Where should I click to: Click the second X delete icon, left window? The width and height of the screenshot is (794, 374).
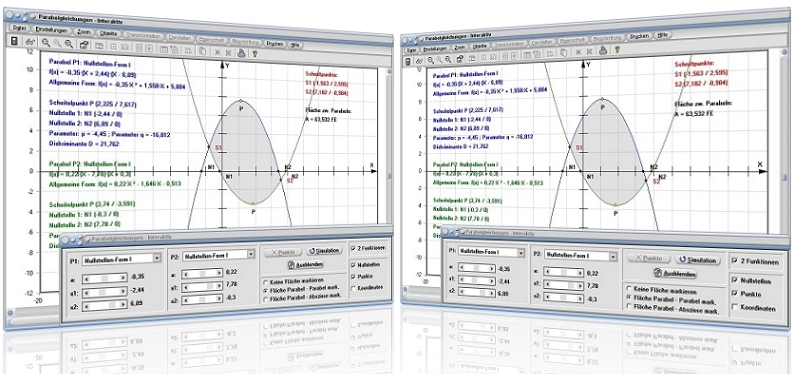pyautogui.click(x=228, y=52)
